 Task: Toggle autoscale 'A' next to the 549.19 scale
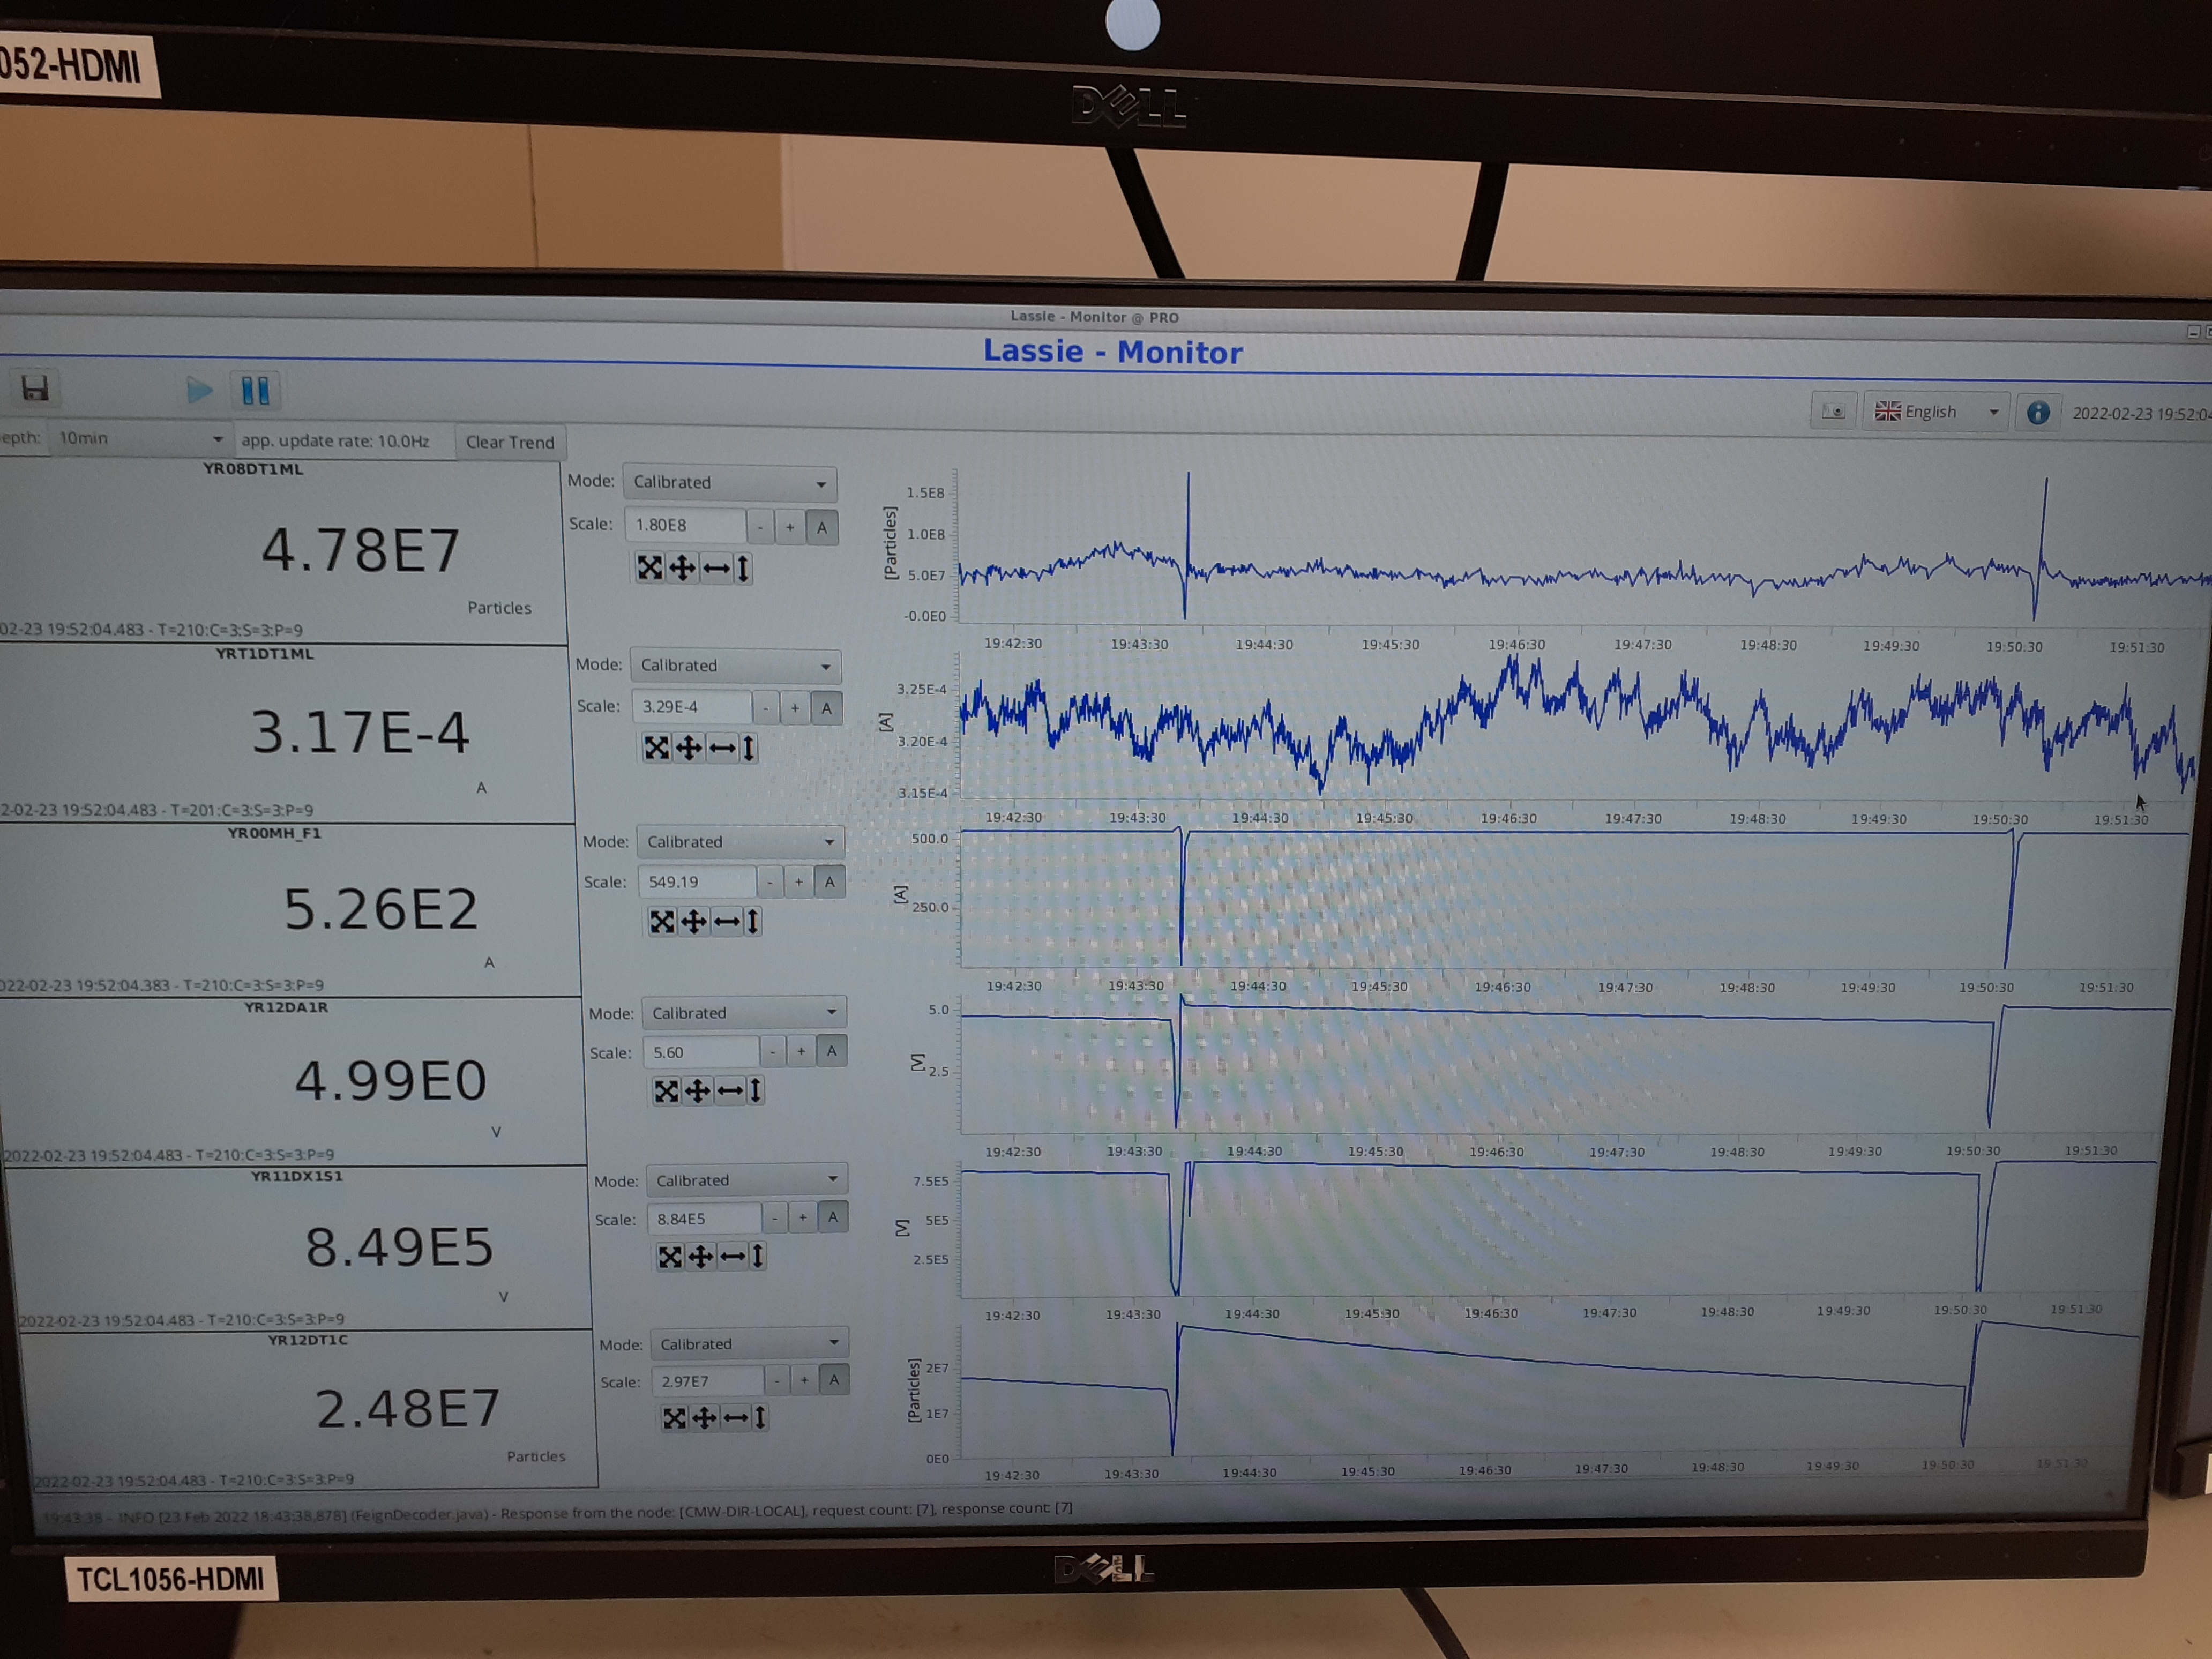pyautogui.click(x=829, y=882)
